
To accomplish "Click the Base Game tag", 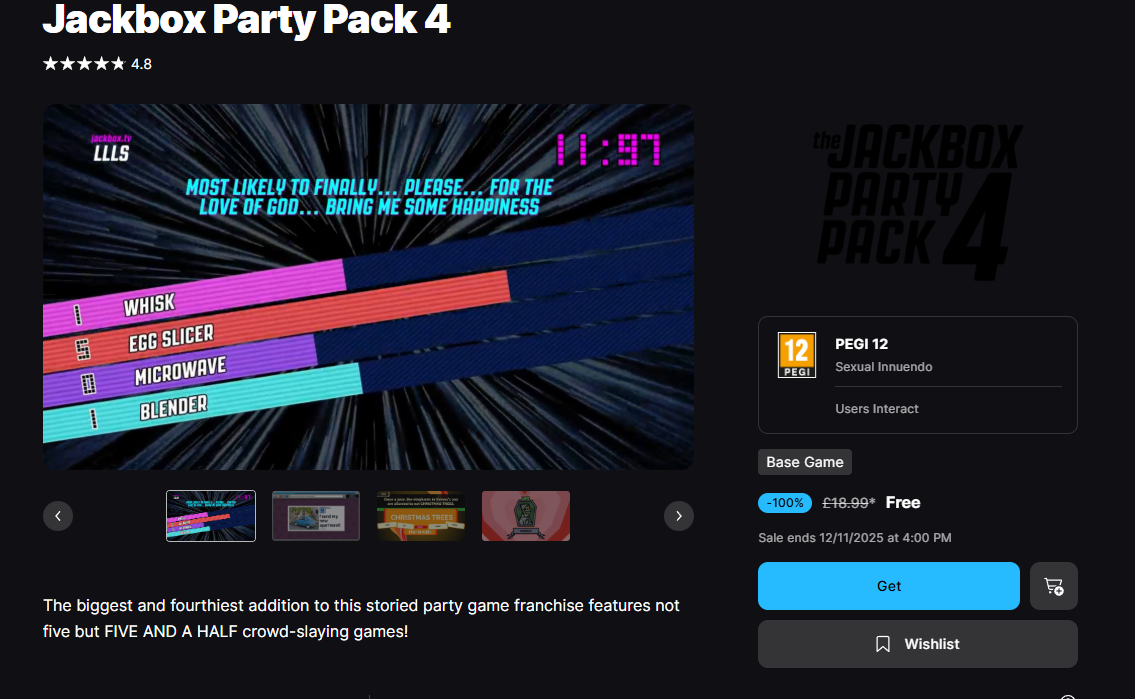I will pyautogui.click(x=804, y=462).
